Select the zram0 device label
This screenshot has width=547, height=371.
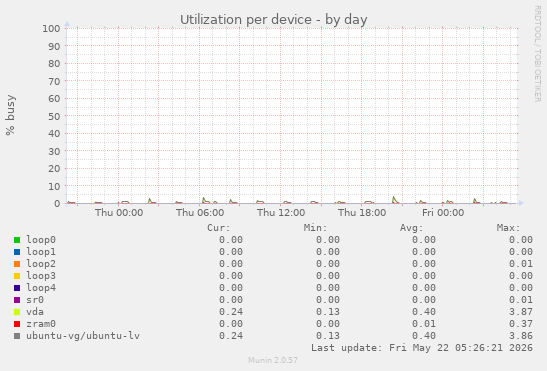pos(41,324)
